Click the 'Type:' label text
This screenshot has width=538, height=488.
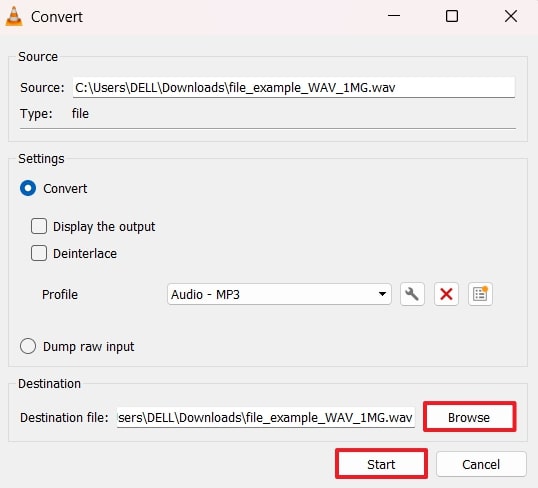tap(36, 114)
